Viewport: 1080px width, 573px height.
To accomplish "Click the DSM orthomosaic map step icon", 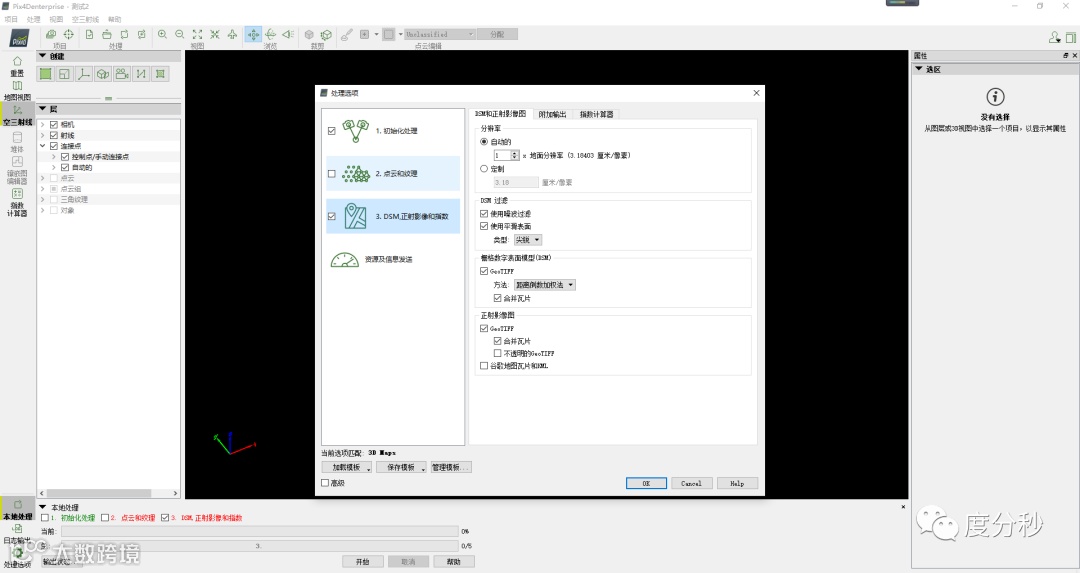I will pyautogui.click(x=355, y=216).
